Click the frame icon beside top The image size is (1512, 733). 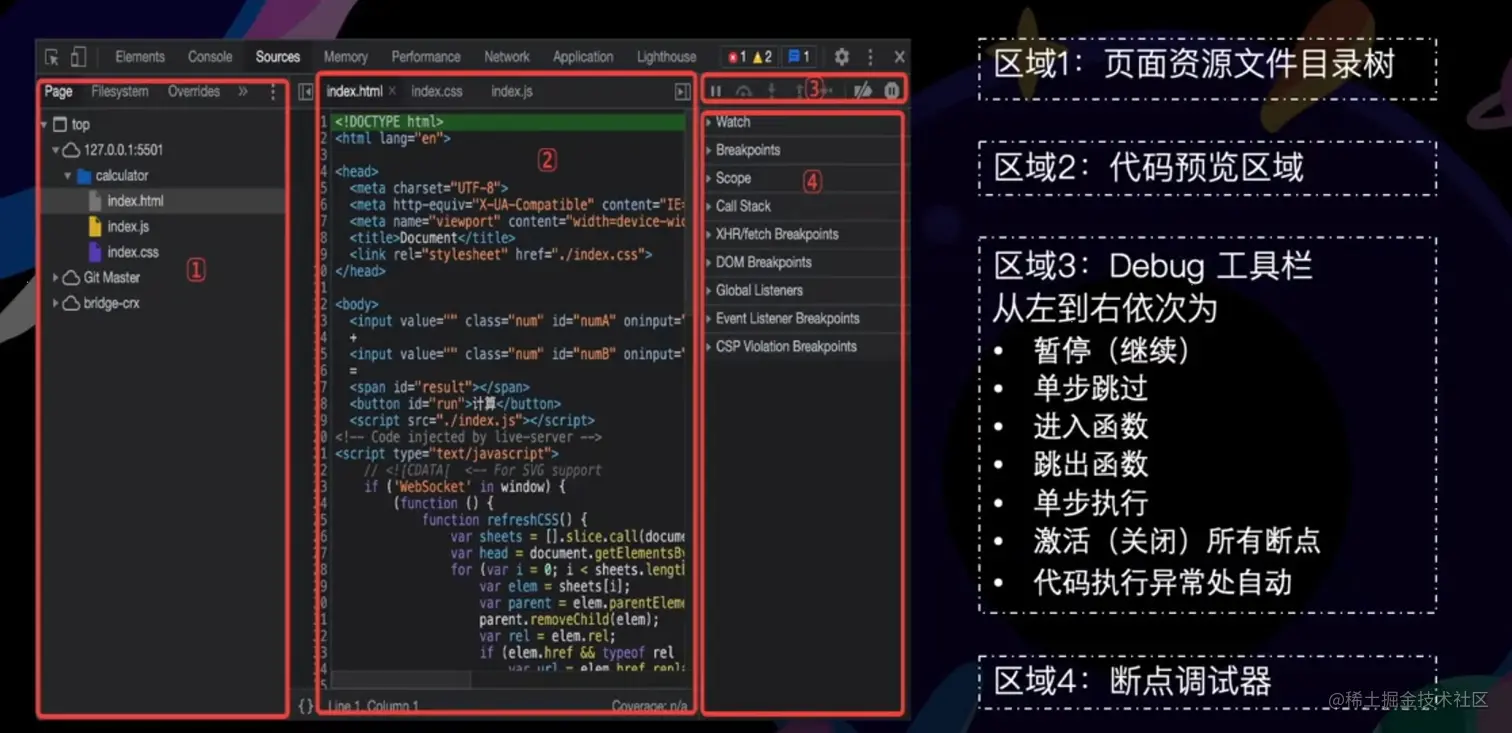(60, 125)
